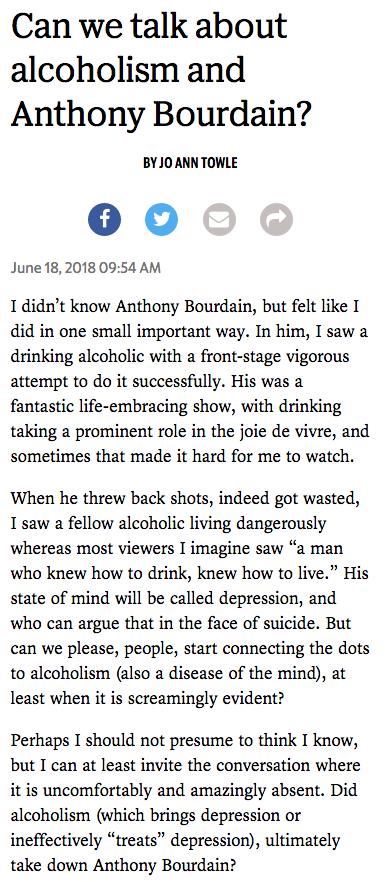385x882 pixels.
Task: Click the date "June 18, 2018"
Action: tap(53, 267)
